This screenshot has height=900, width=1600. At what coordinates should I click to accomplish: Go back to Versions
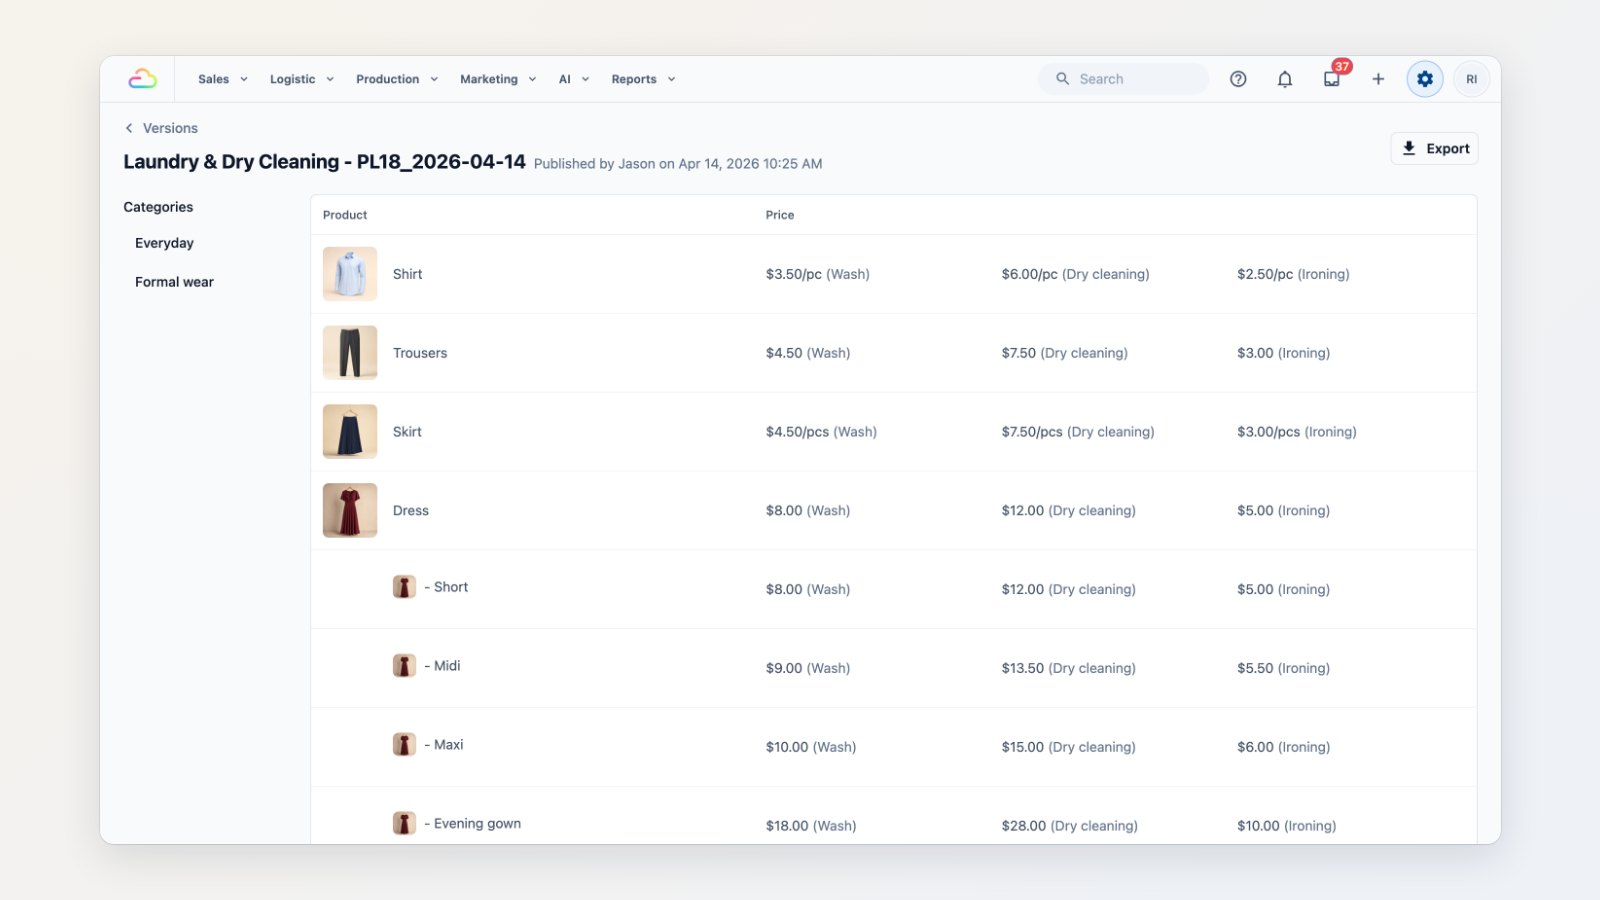(x=170, y=128)
